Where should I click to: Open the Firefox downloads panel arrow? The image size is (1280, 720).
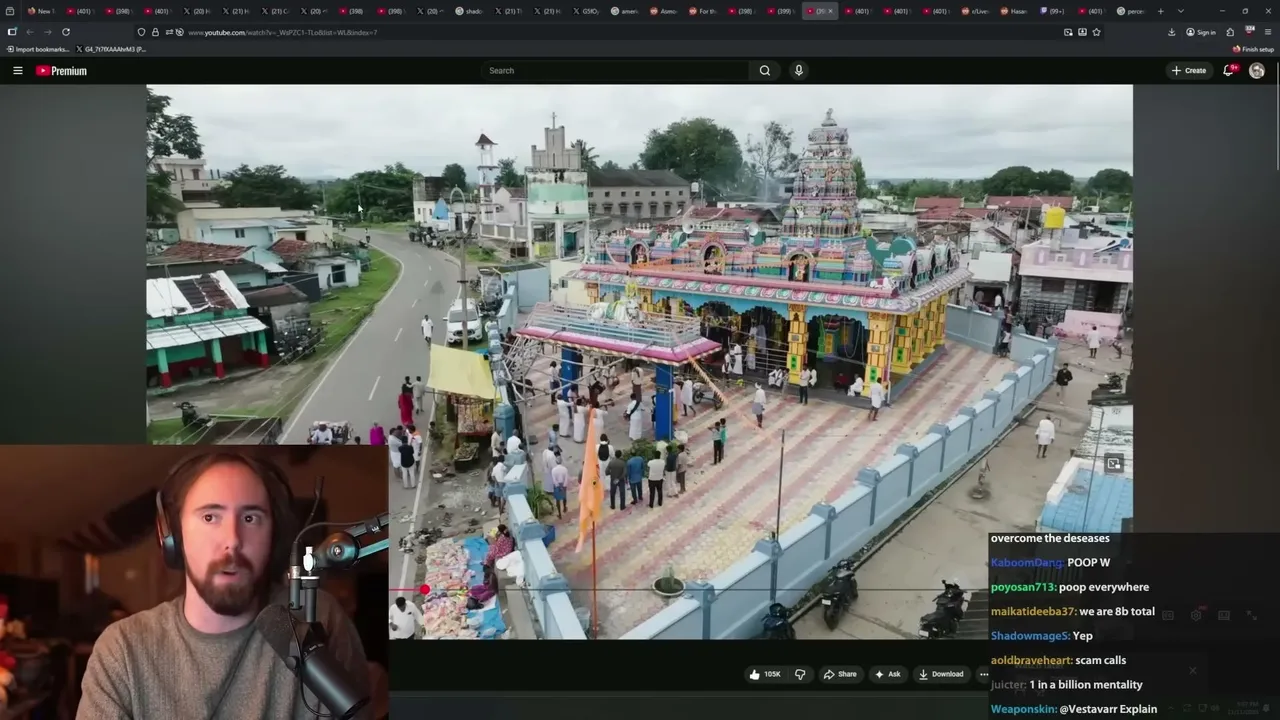1172,32
